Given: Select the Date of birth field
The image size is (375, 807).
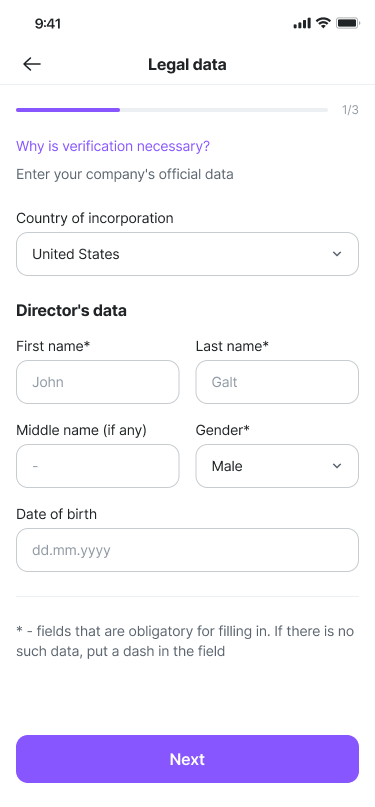Looking at the screenshot, I should click(x=187, y=550).
